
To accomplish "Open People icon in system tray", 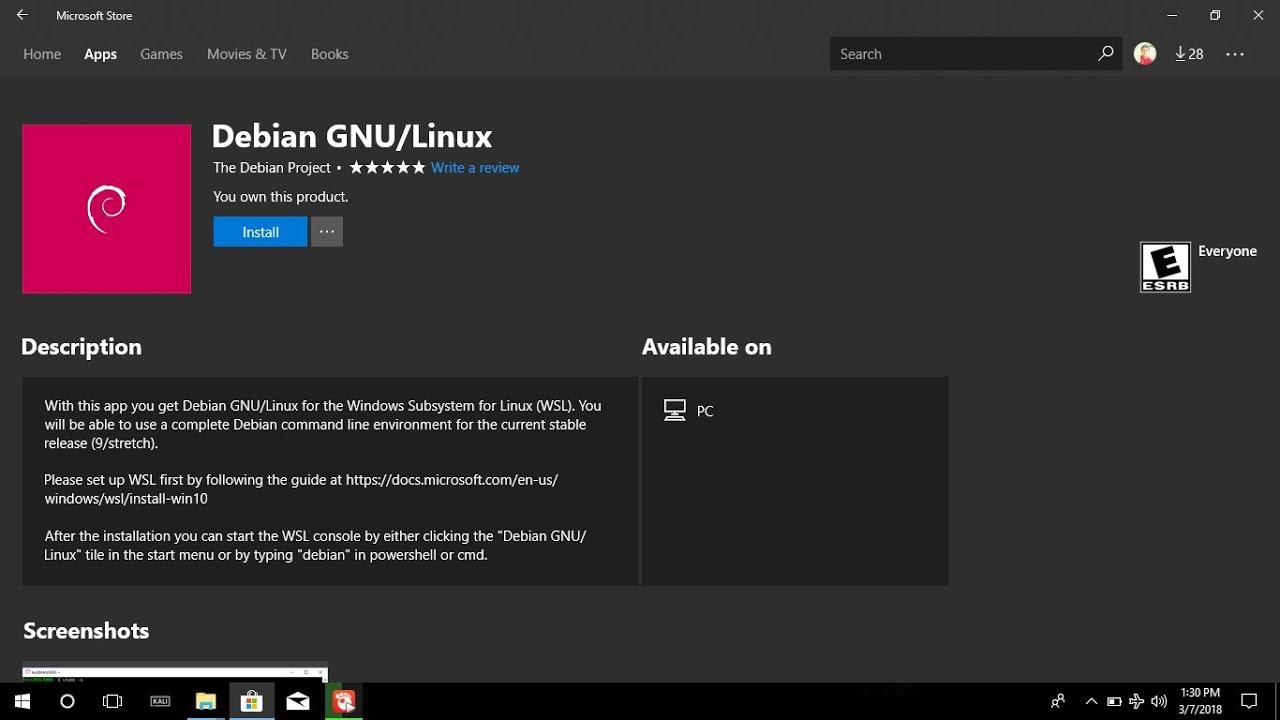I will (x=1058, y=701).
